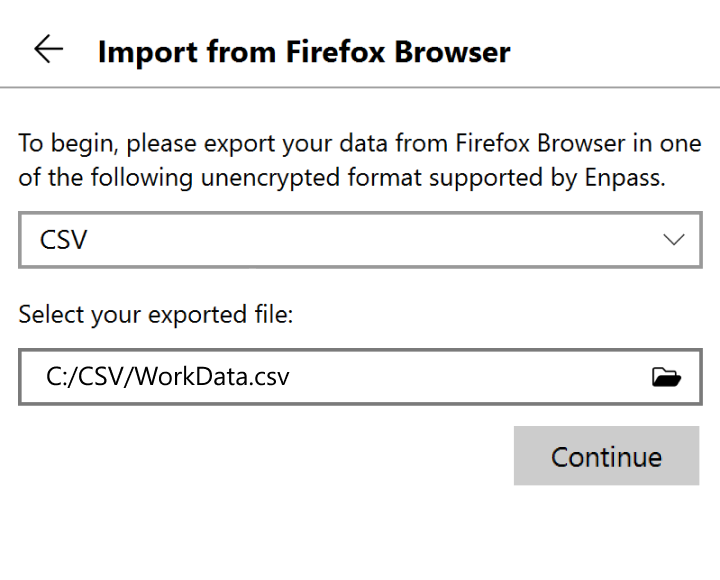Expand the format list via chevron arrow
Image resolution: width=720 pixels, height=580 pixels.
(674, 239)
